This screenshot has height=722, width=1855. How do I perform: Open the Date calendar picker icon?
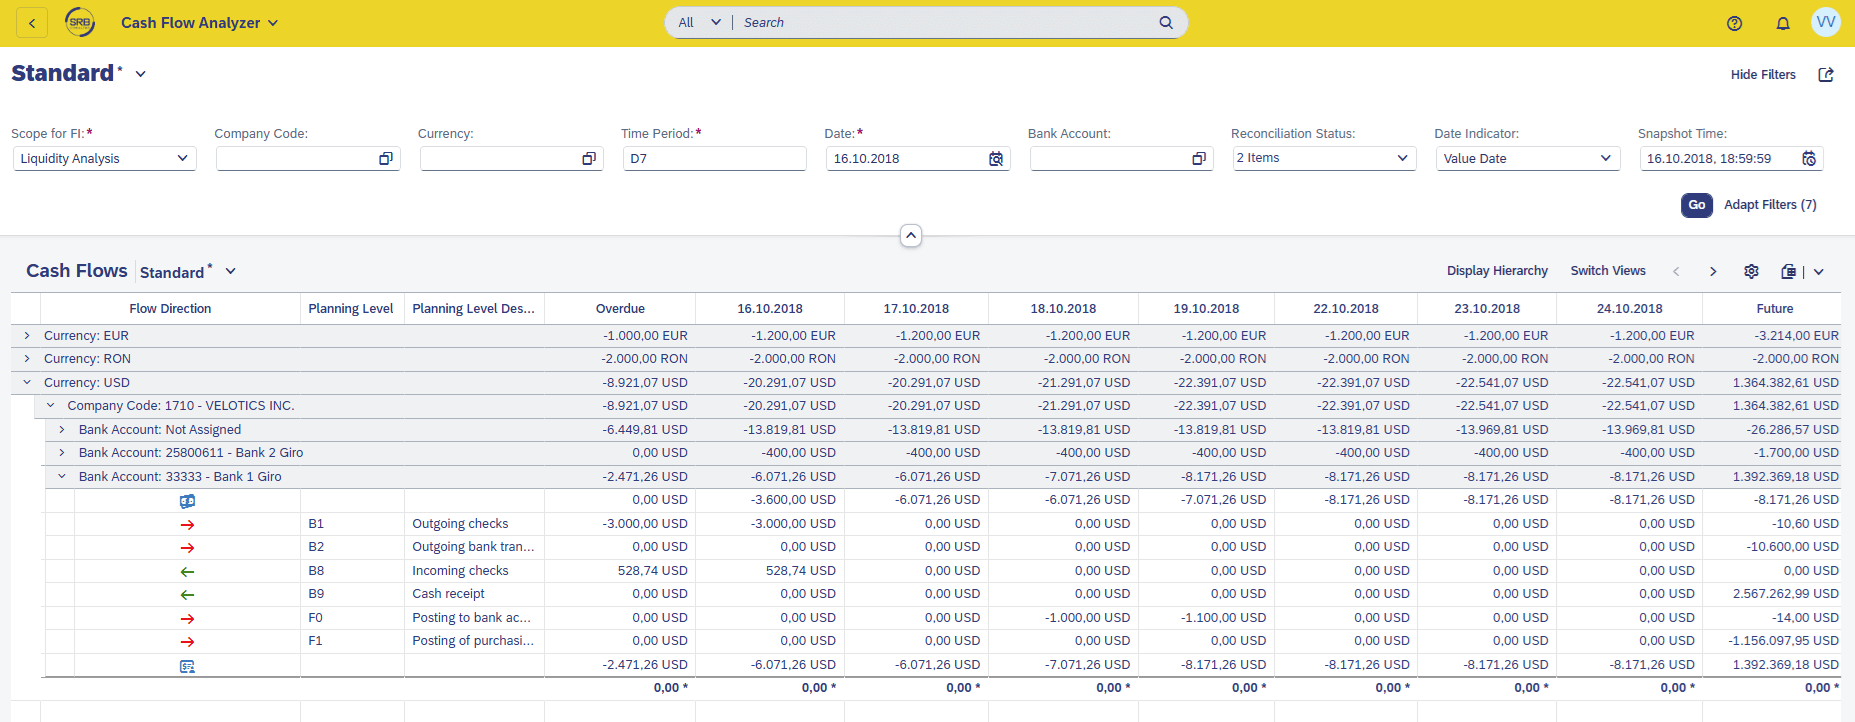click(995, 159)
